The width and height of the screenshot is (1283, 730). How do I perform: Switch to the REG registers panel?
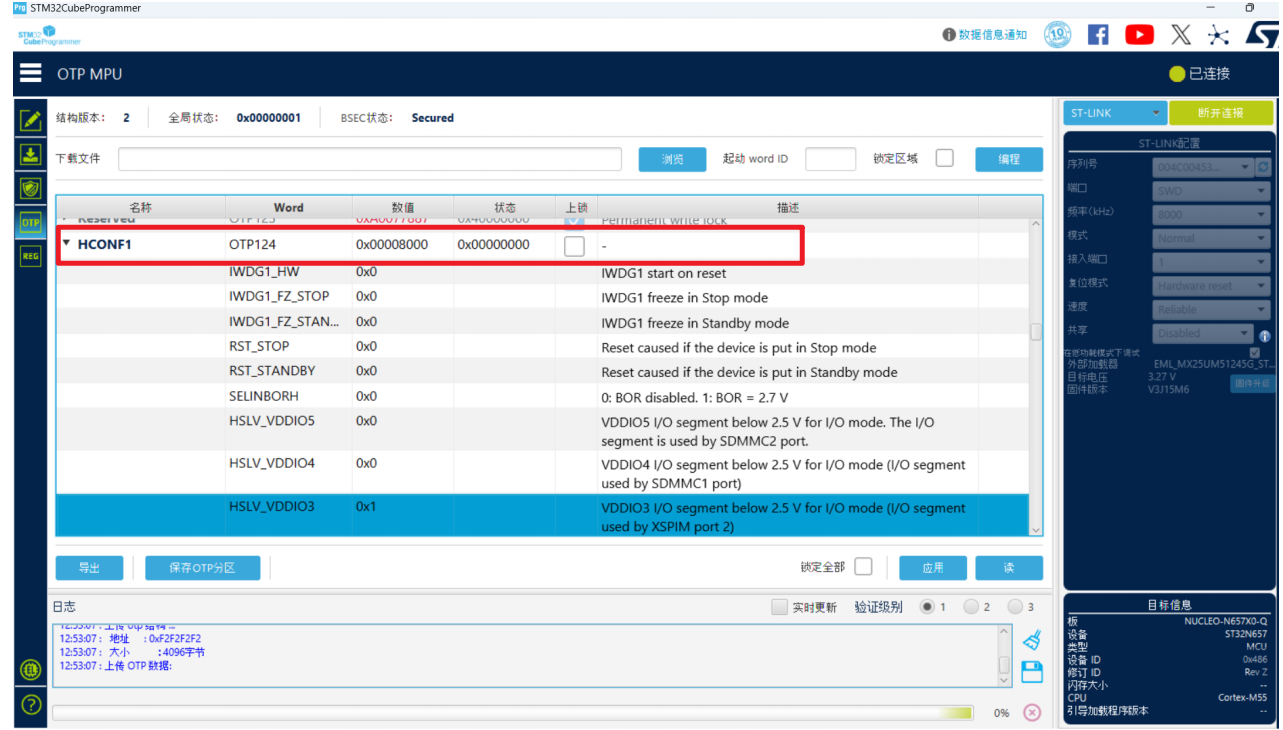[x=30, y=256]
